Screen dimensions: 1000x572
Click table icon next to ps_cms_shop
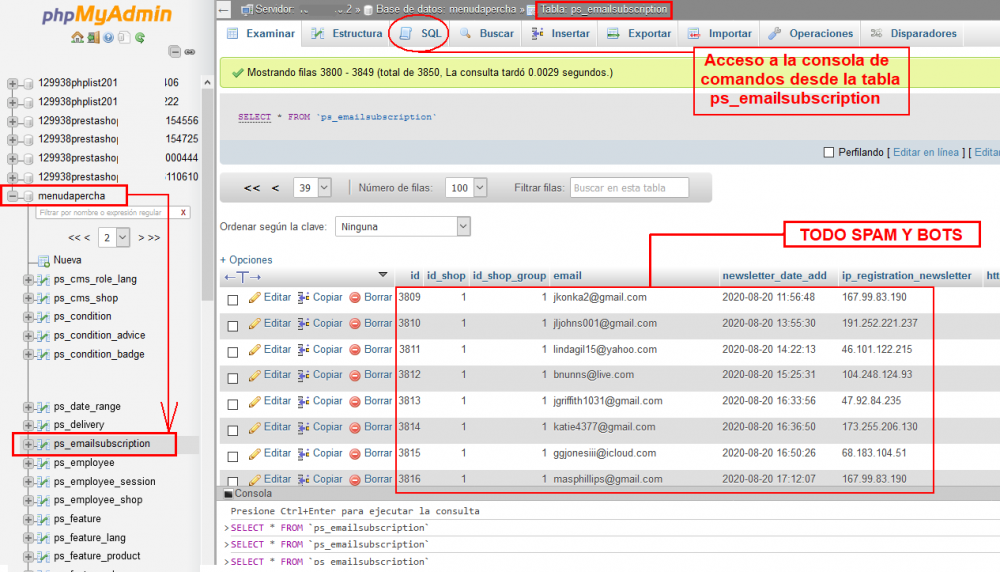(43, 298)
